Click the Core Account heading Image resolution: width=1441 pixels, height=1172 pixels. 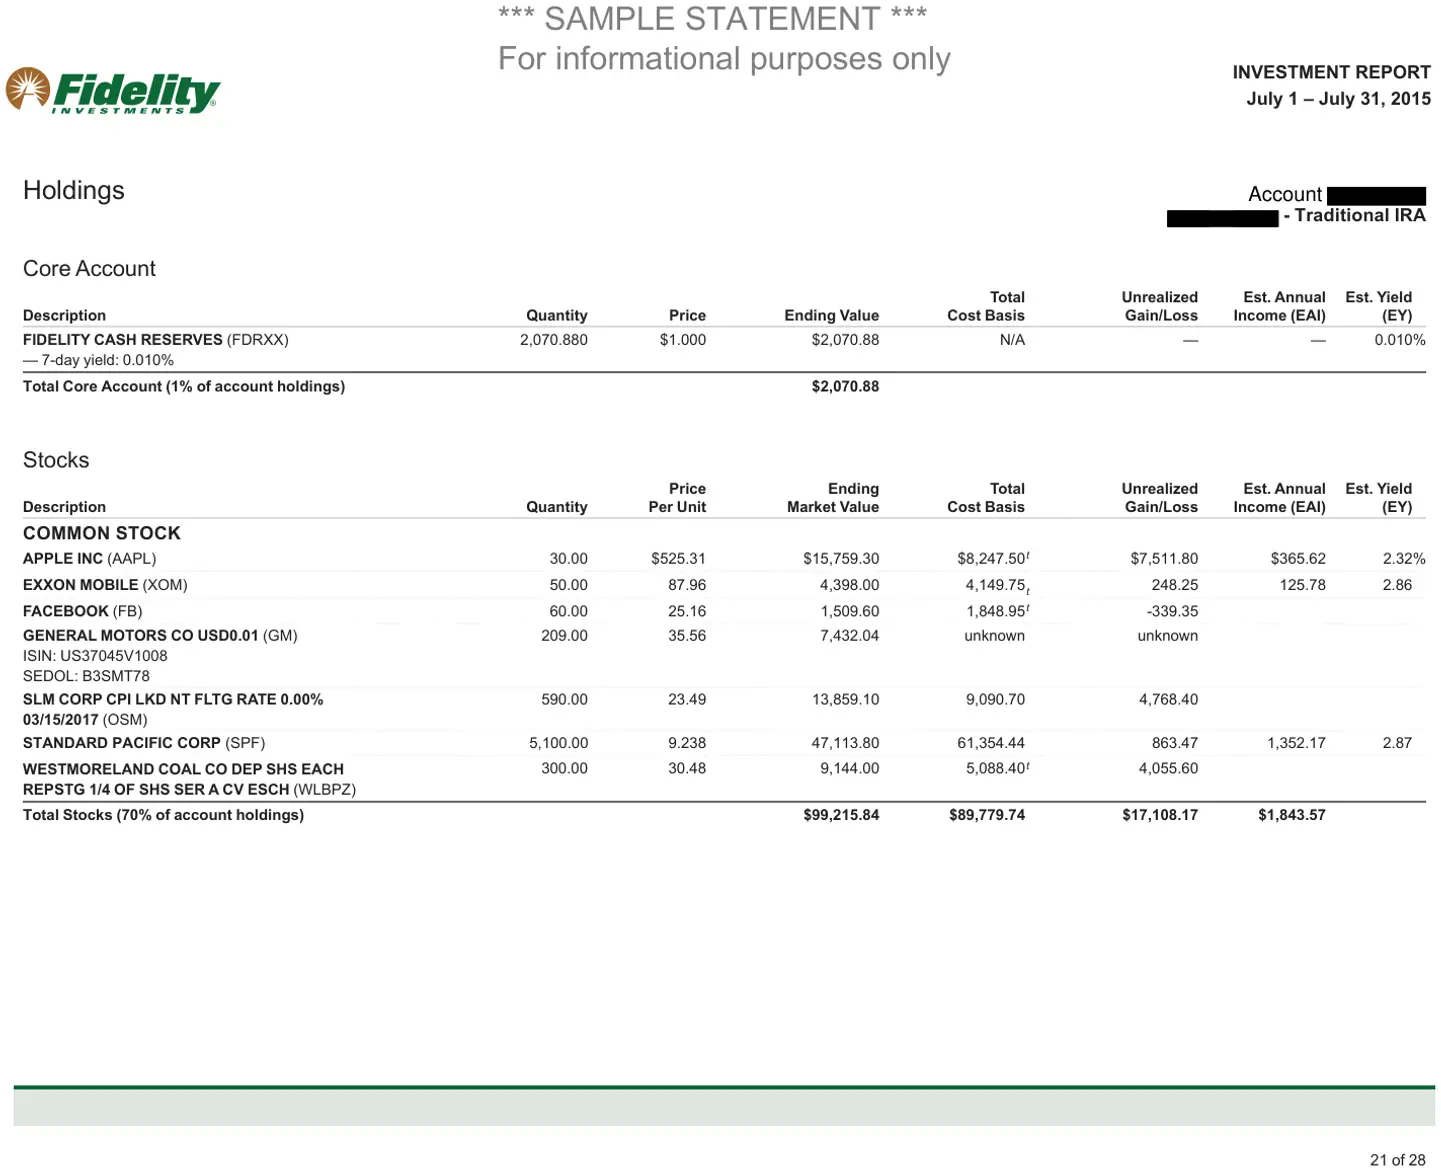coord(89,268)
